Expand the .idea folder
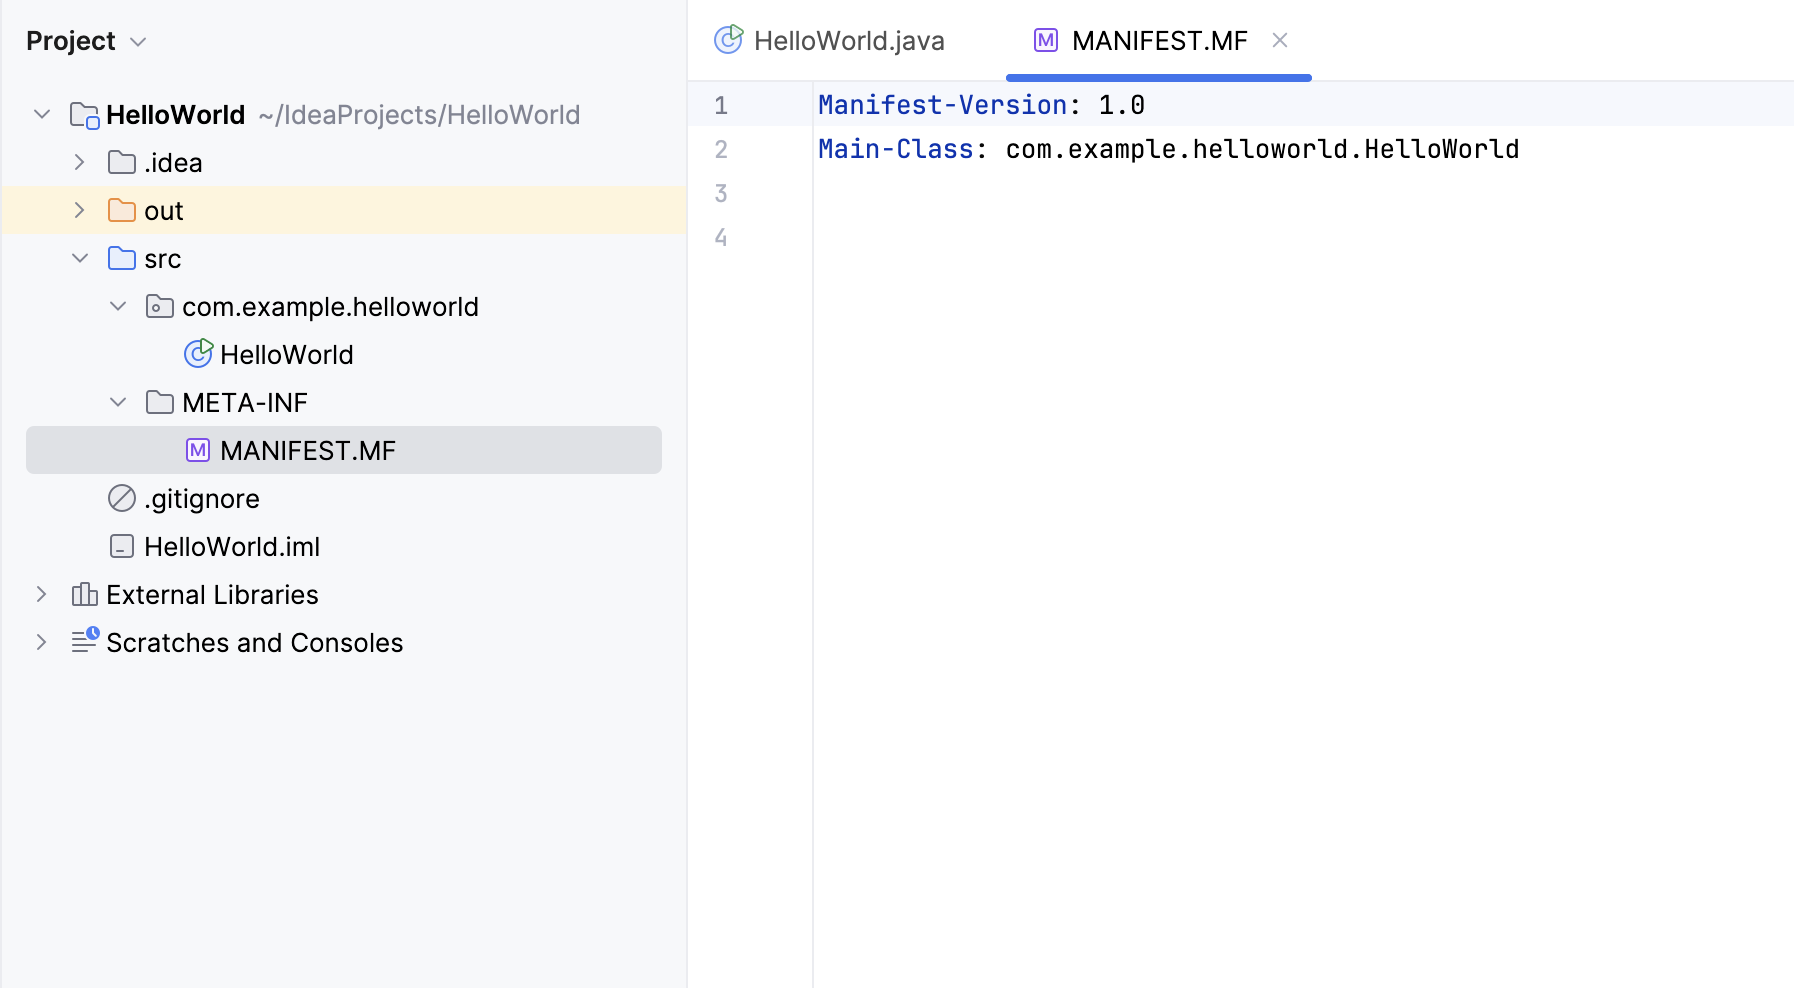 pyautogui.click(x=79, y=162)
